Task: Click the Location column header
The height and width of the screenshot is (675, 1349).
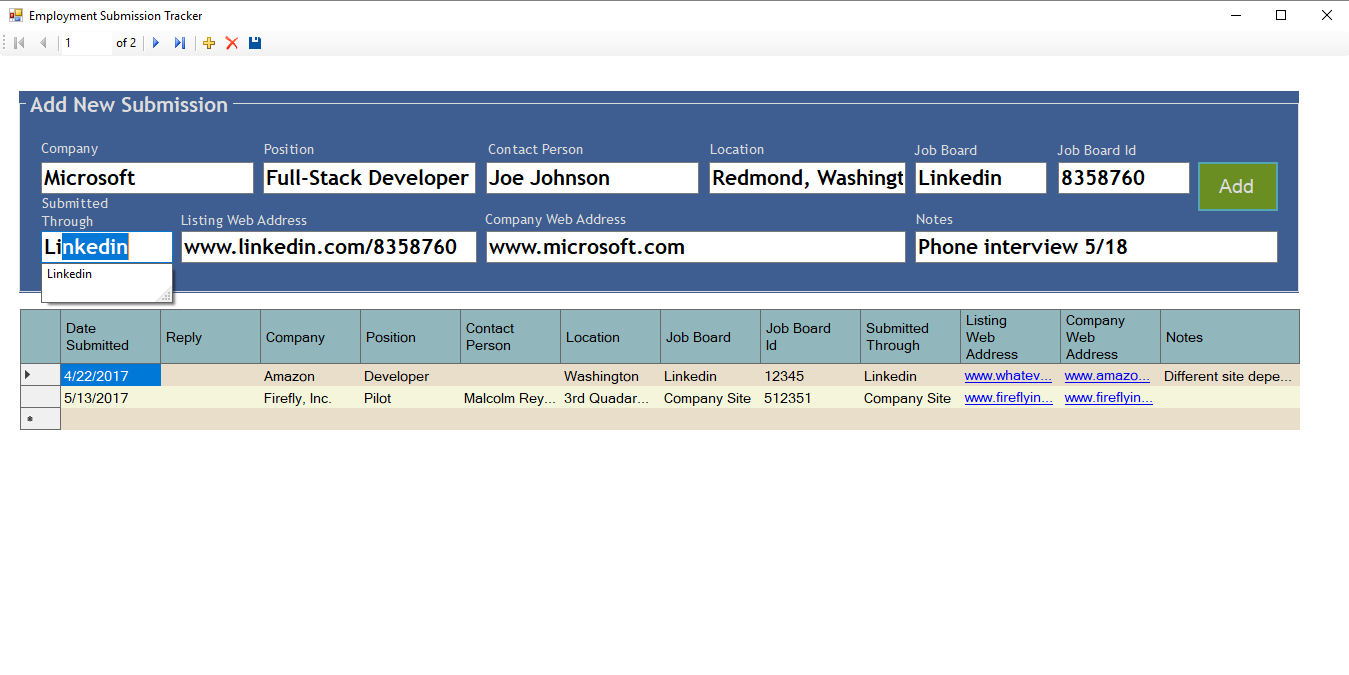Action: pos(610,337)
